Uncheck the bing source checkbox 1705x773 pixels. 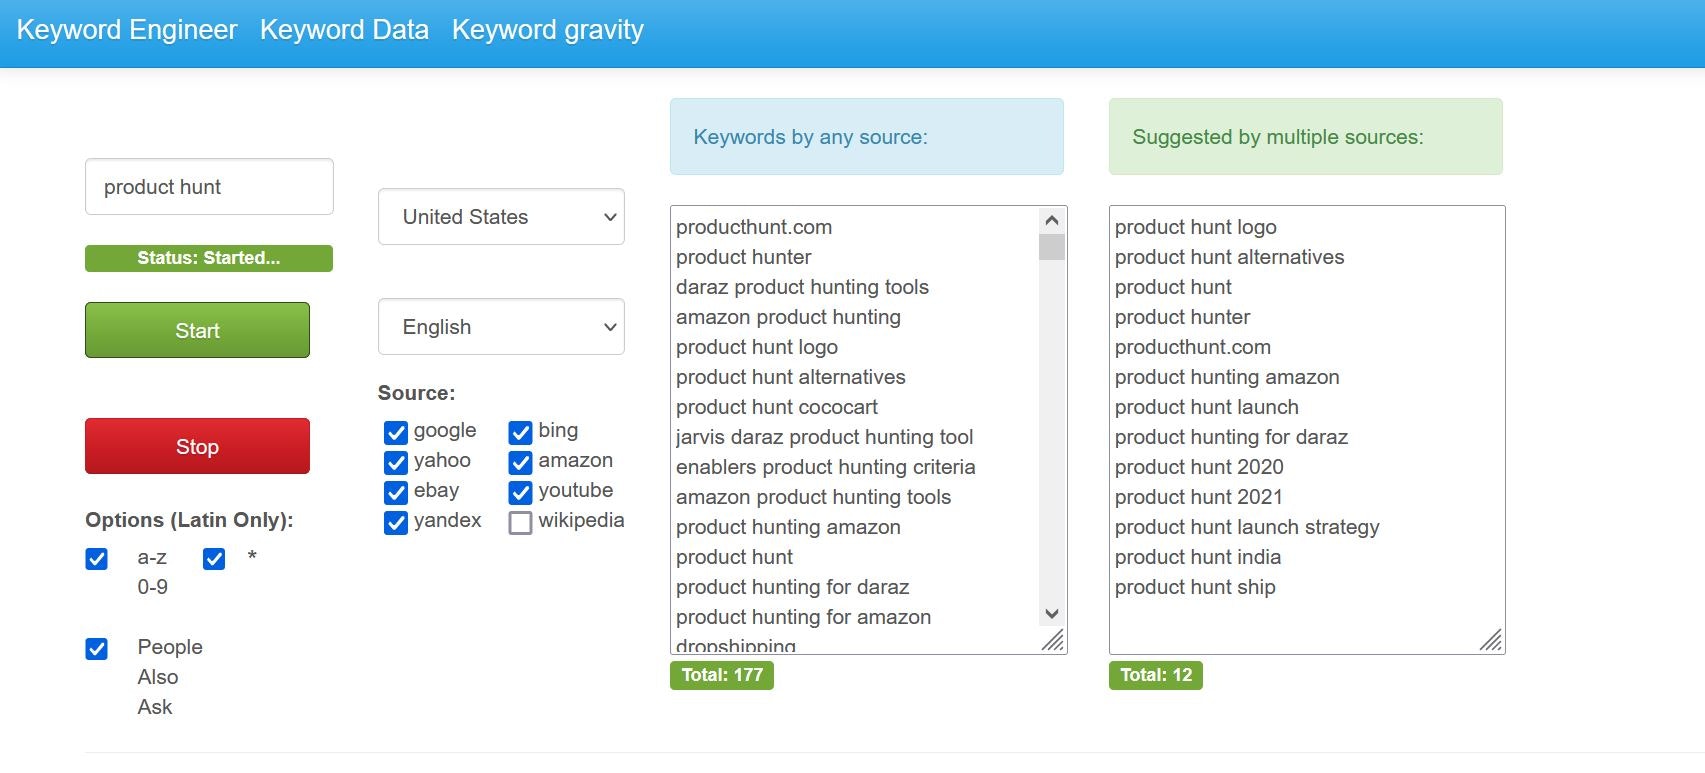[x=520, y=432]
